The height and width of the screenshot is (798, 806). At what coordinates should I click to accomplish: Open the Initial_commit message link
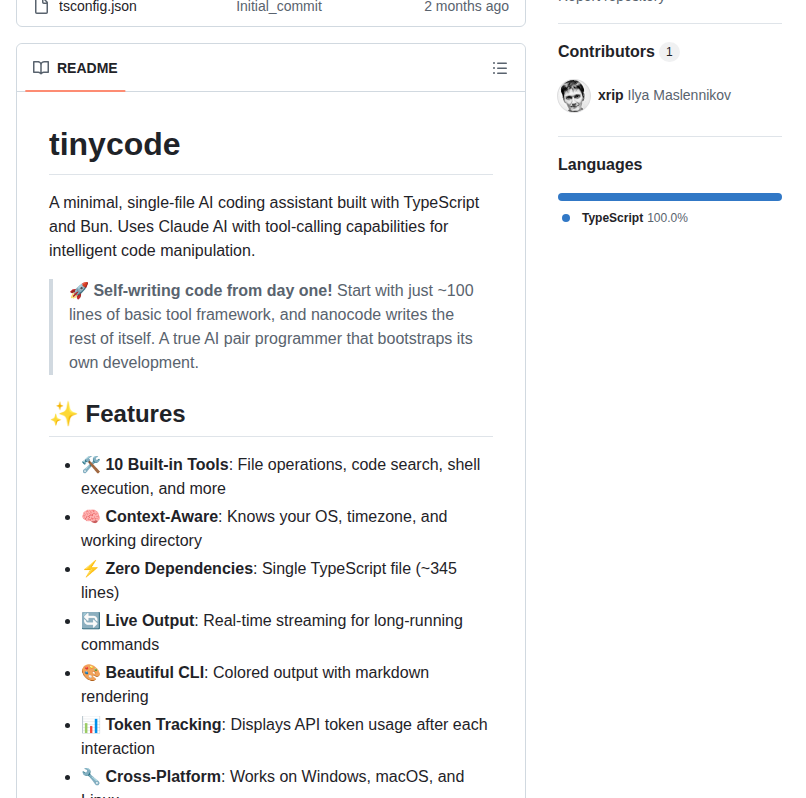[x=279, y=7]
